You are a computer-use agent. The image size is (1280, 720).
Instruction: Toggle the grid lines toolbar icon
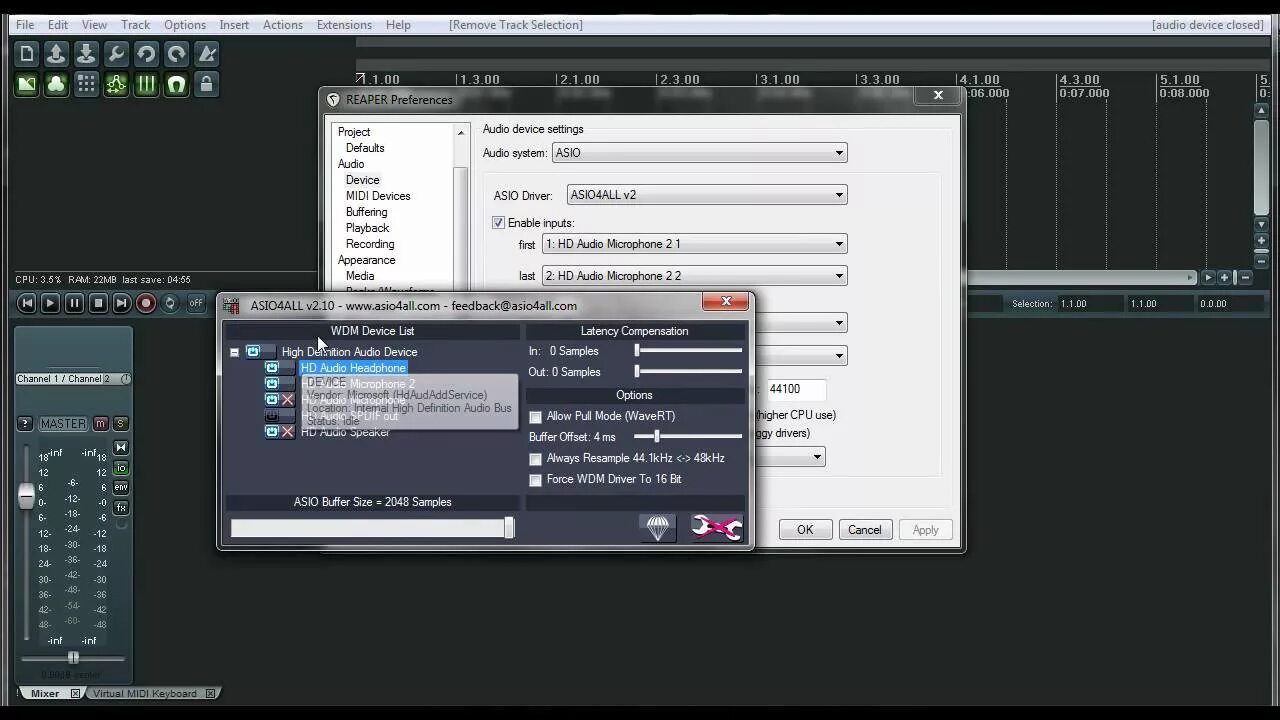click(87, 85)
